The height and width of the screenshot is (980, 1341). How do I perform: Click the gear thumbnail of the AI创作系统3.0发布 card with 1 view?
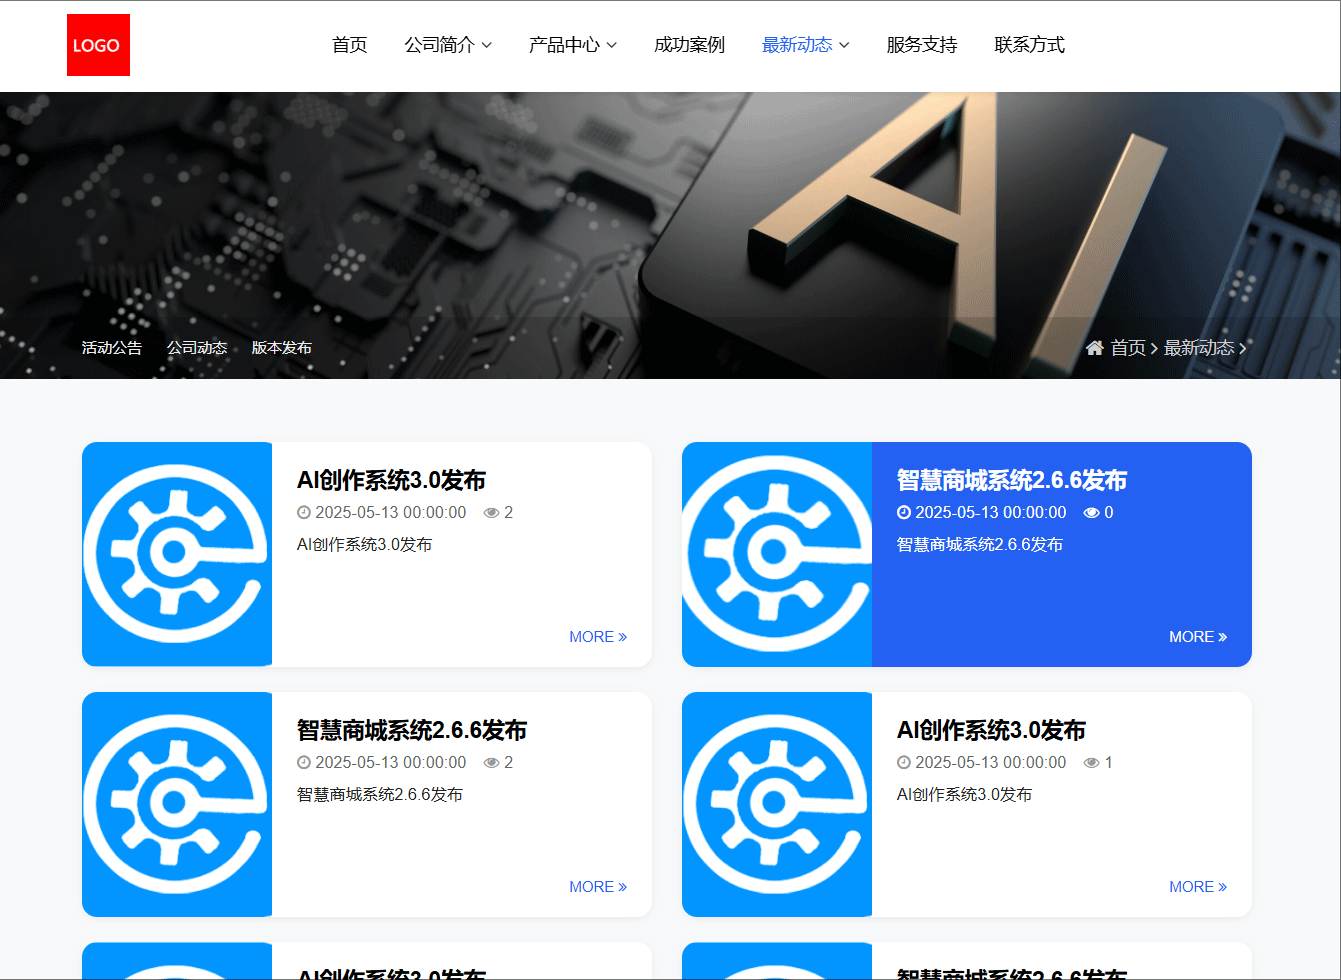(777, 804)
